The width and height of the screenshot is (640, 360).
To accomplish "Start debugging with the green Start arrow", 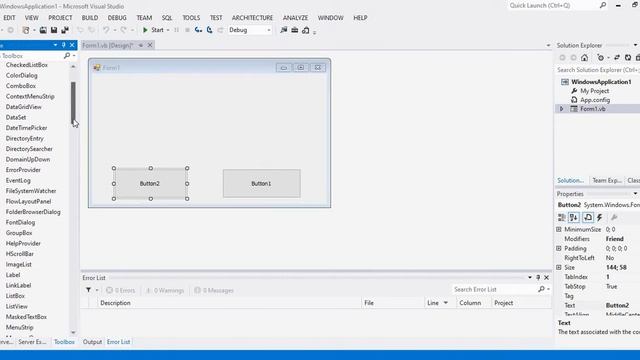I will point(145,30).
